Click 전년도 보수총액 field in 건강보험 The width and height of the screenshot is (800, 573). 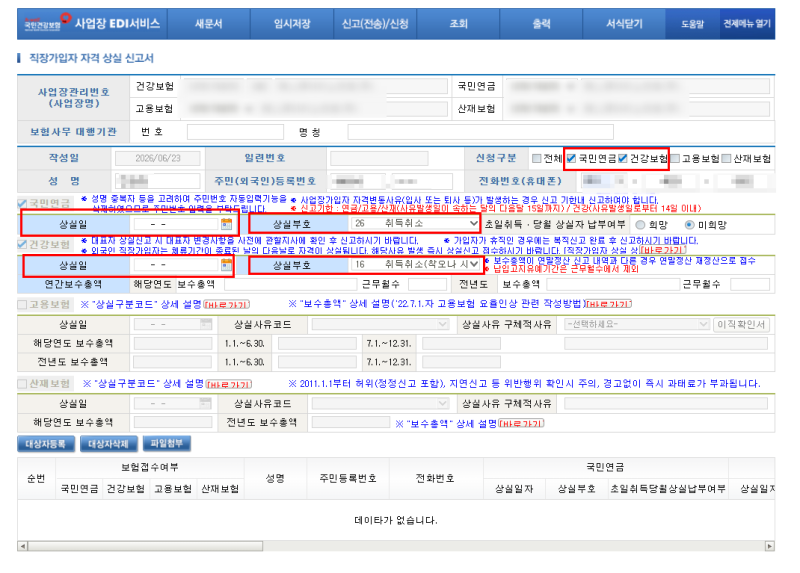click(x=613, y=284)
